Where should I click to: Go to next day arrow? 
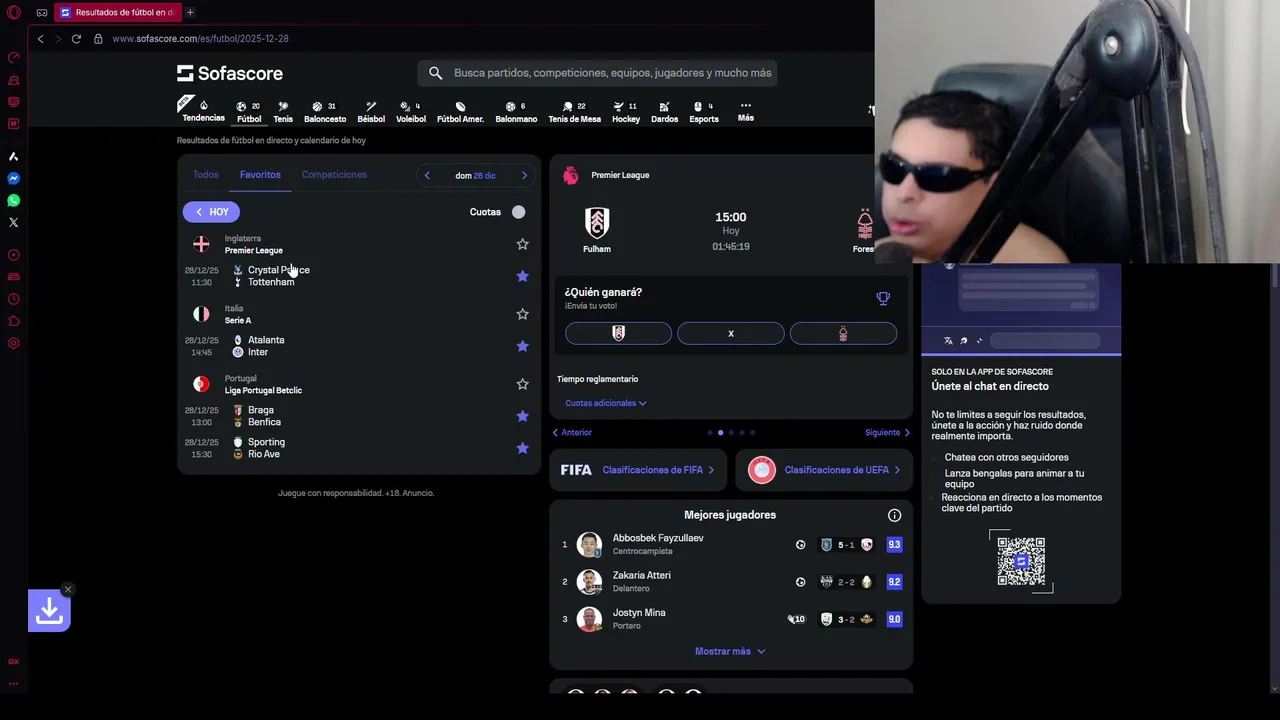524,176
